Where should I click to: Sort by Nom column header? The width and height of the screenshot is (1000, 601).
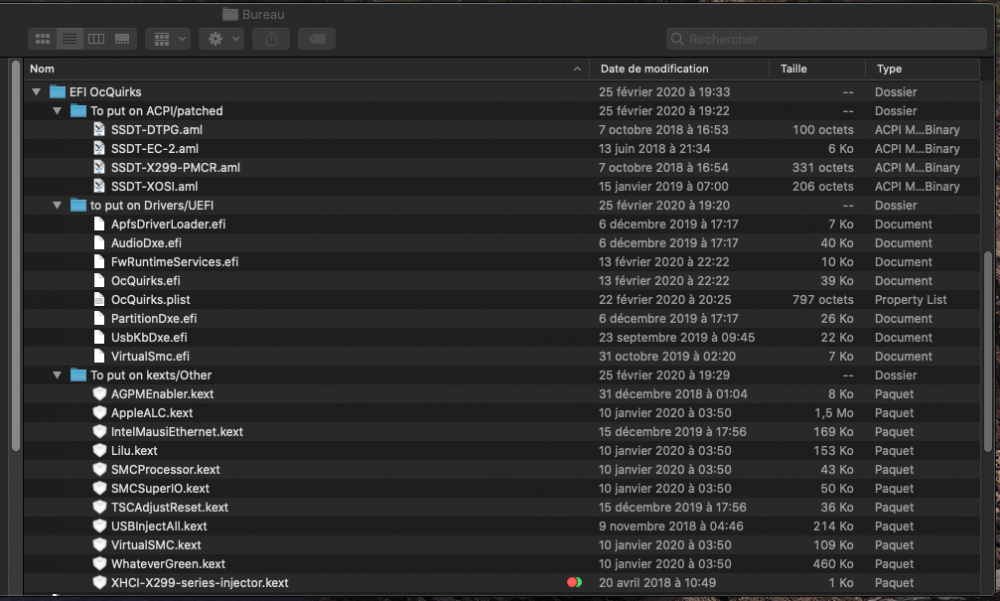coord(42,68)
